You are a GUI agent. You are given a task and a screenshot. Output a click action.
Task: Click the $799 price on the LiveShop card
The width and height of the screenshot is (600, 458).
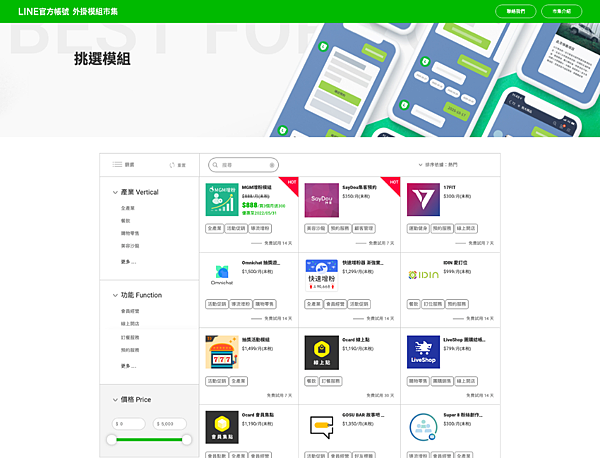coord(457,349)
